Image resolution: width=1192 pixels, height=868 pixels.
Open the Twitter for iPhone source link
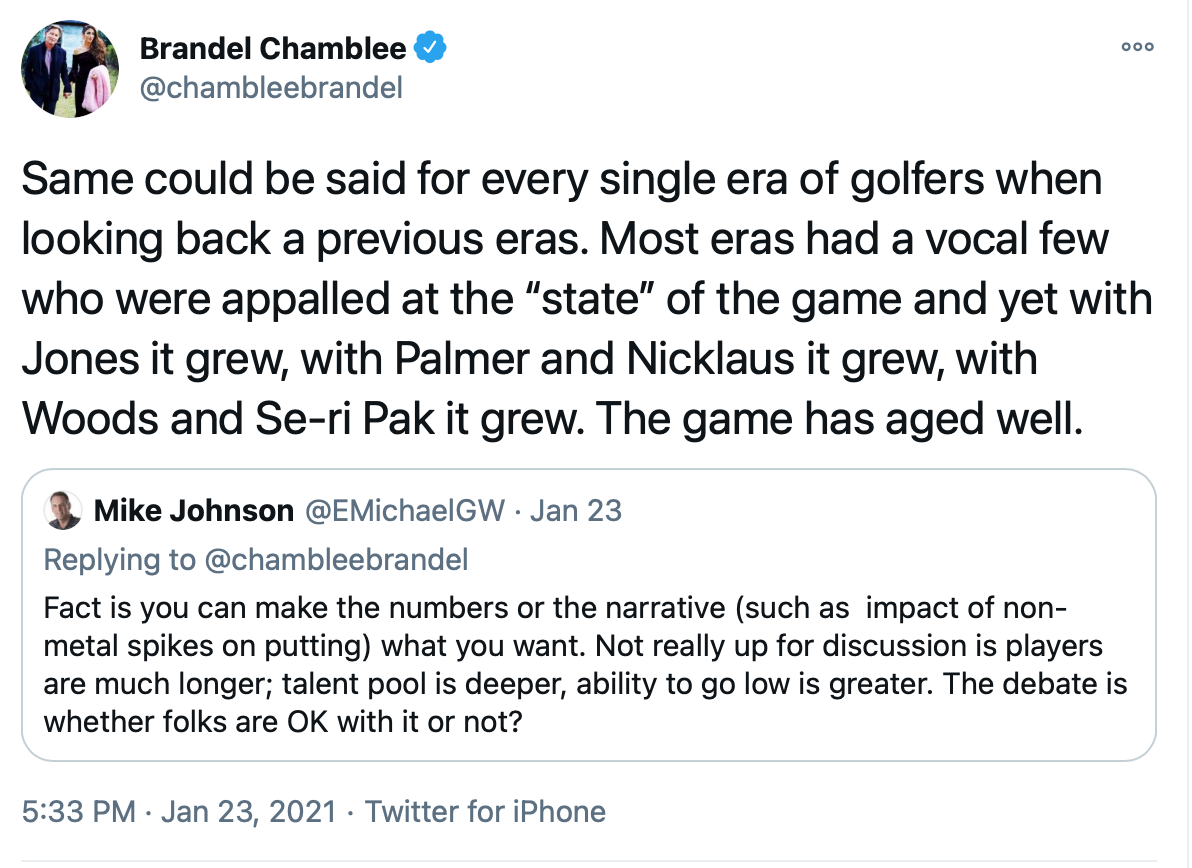(485, 812)
